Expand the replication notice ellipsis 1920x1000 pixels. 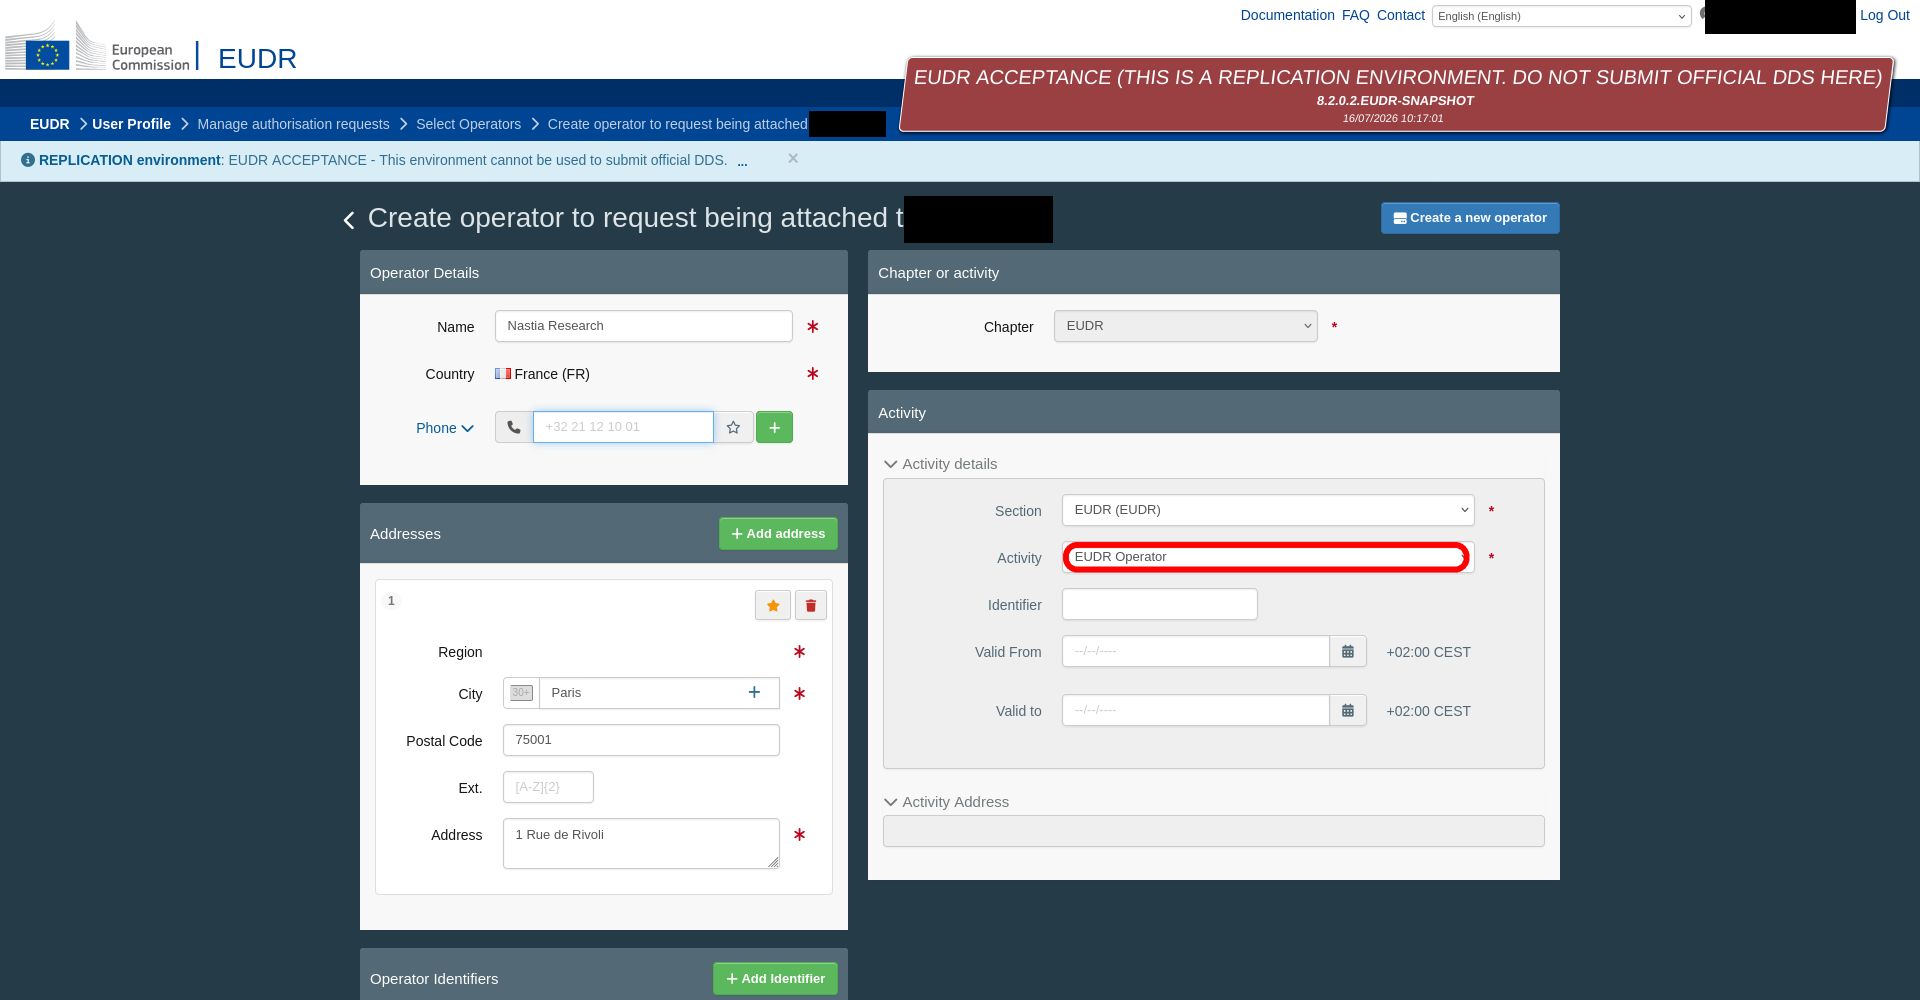click(x=742, y=161)
